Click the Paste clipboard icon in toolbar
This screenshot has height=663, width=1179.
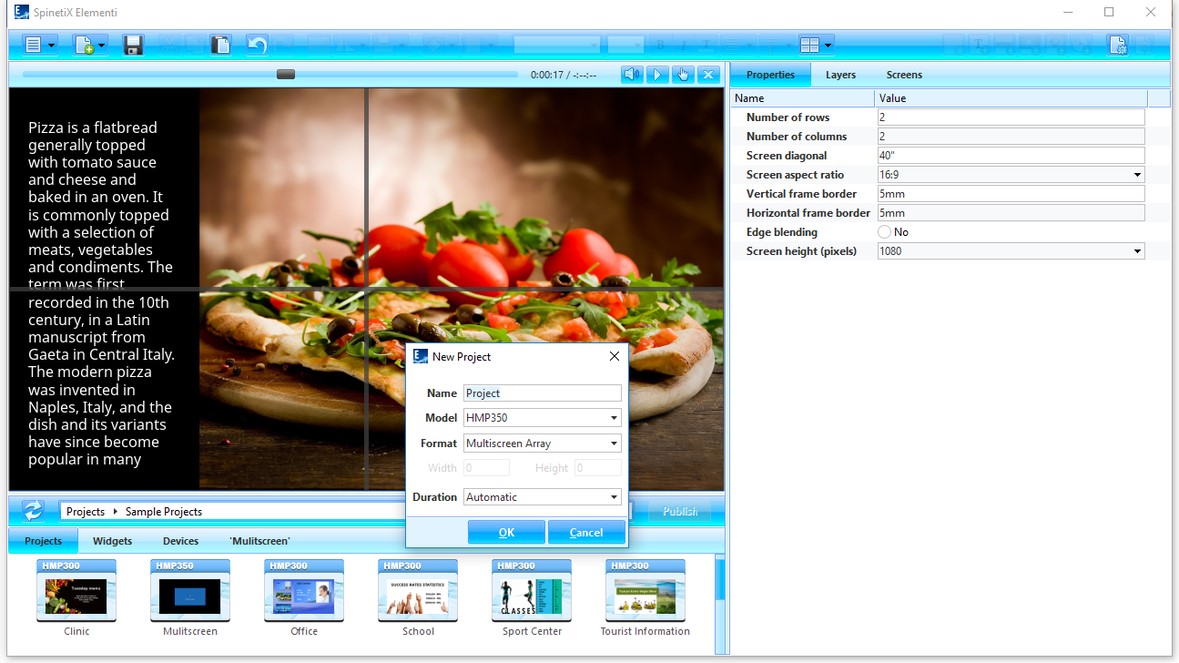[220, 45]
